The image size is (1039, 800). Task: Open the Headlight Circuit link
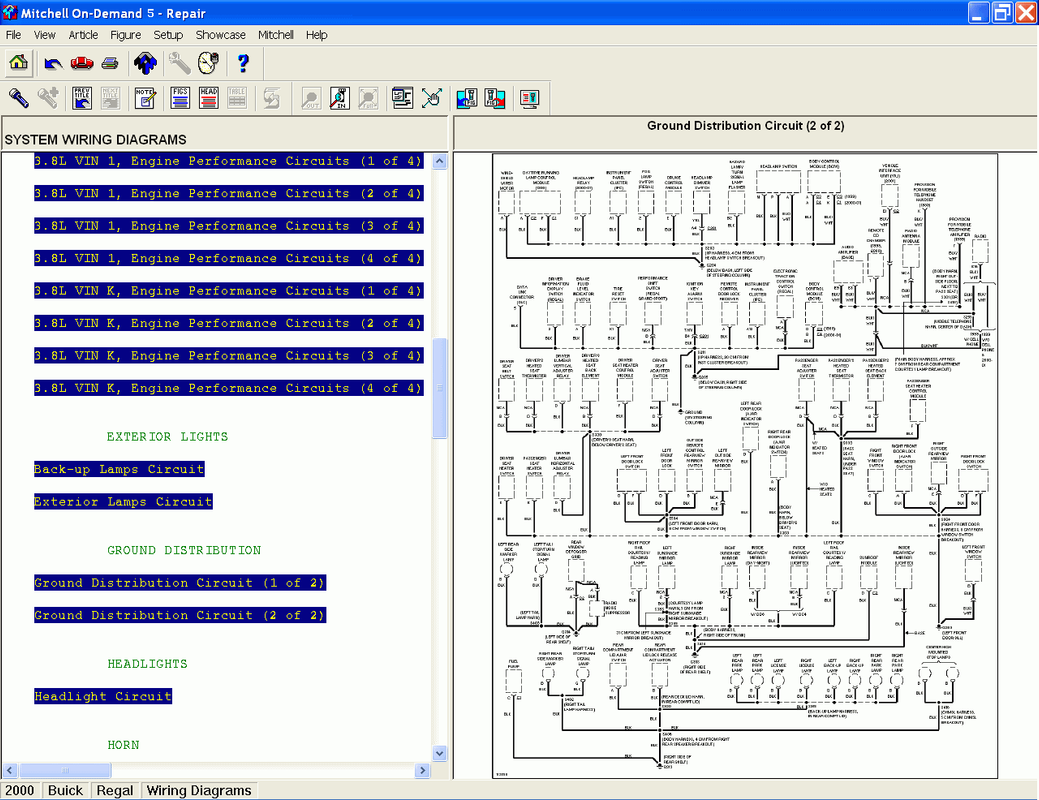coord(103,696)
